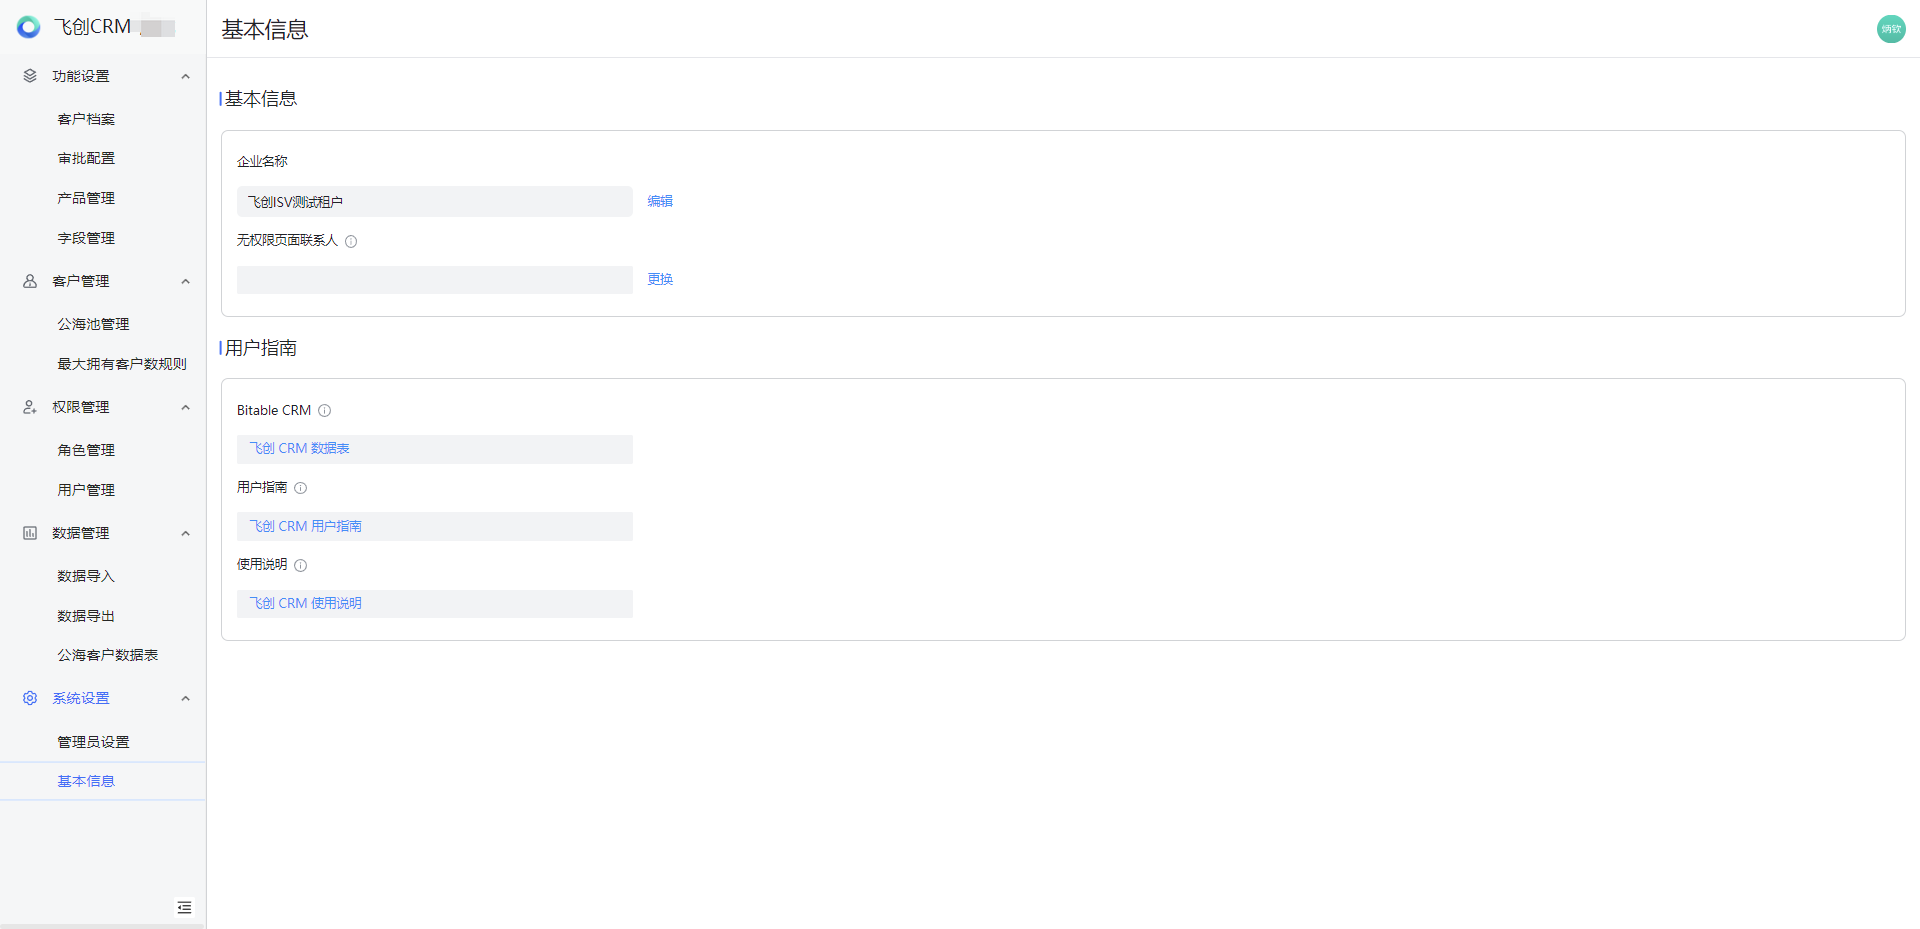Collapse the 功能设置 section chevron

[185, 76]
